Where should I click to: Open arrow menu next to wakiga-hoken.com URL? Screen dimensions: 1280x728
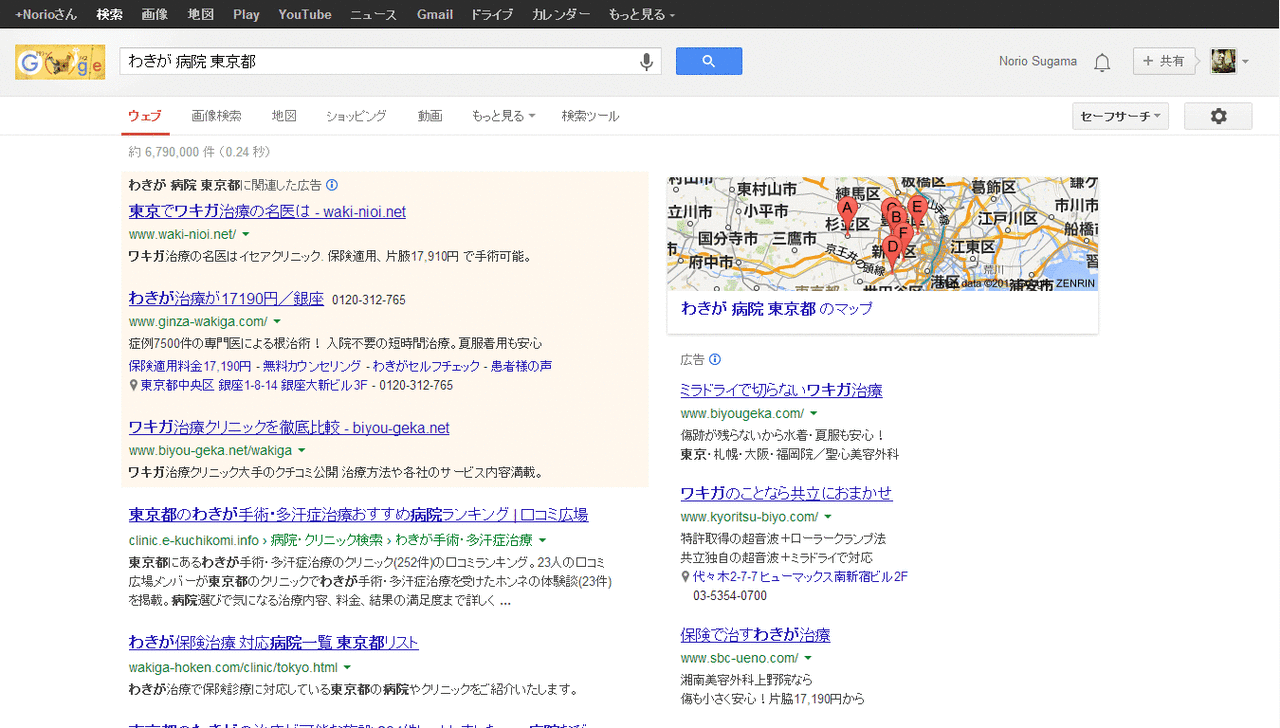347,667
